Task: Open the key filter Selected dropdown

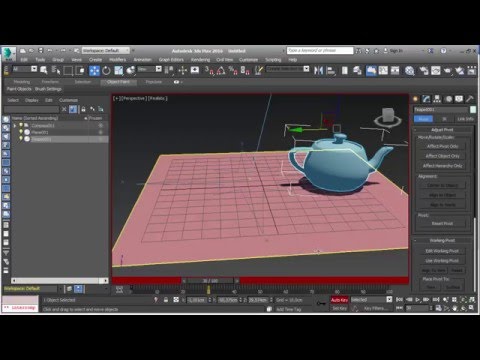Action: pos(371,300)
